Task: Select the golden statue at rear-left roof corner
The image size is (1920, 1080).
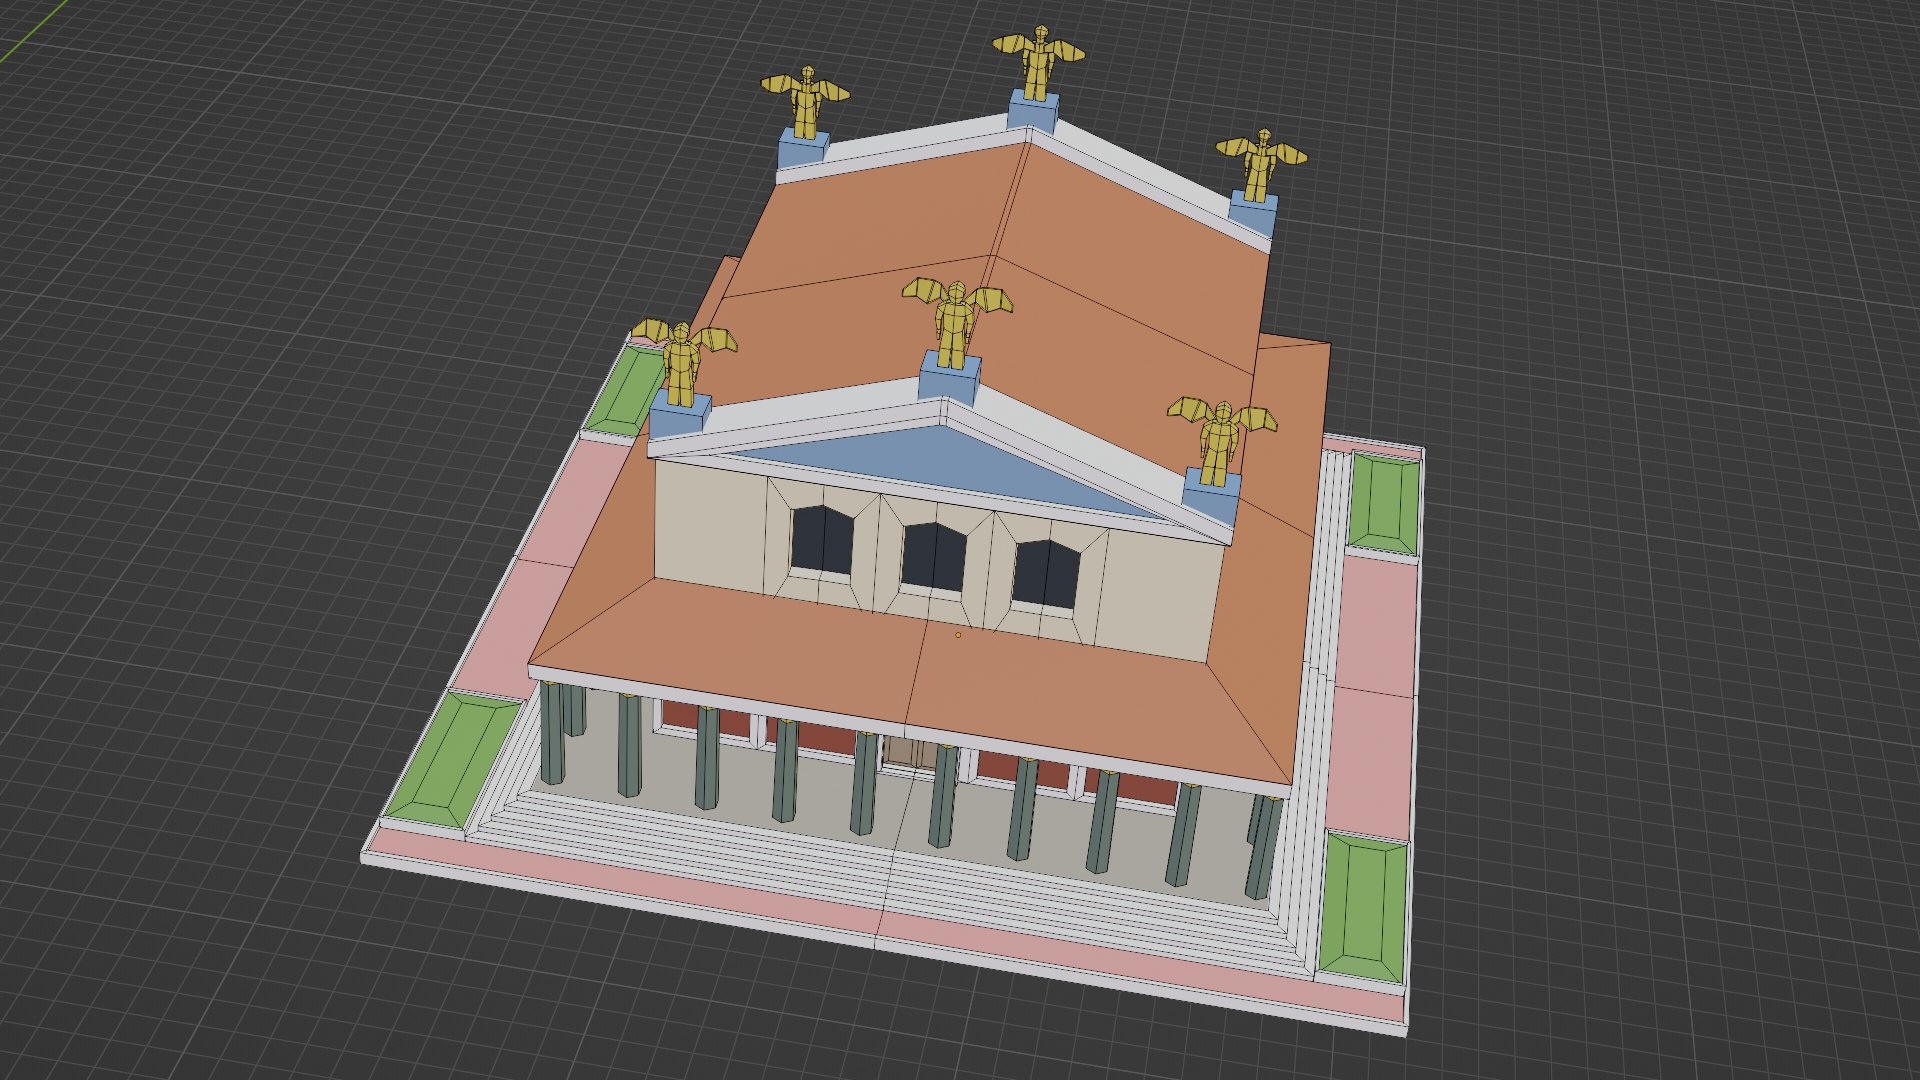Action: click(x=805, y=101)
